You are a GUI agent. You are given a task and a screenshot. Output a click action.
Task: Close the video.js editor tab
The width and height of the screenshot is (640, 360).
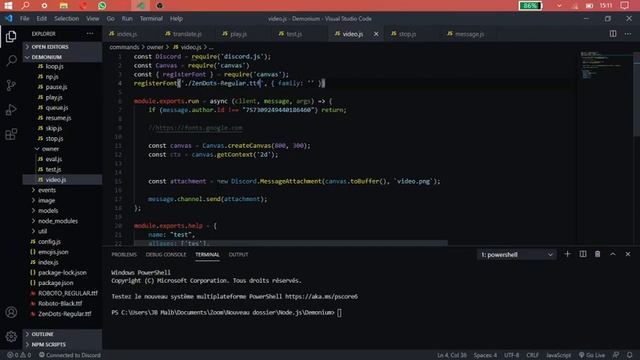point(376,34)
